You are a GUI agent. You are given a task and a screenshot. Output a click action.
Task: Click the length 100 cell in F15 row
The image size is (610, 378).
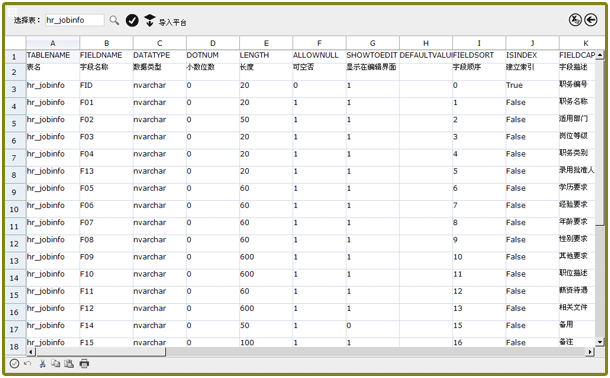(x=266, y=343)
